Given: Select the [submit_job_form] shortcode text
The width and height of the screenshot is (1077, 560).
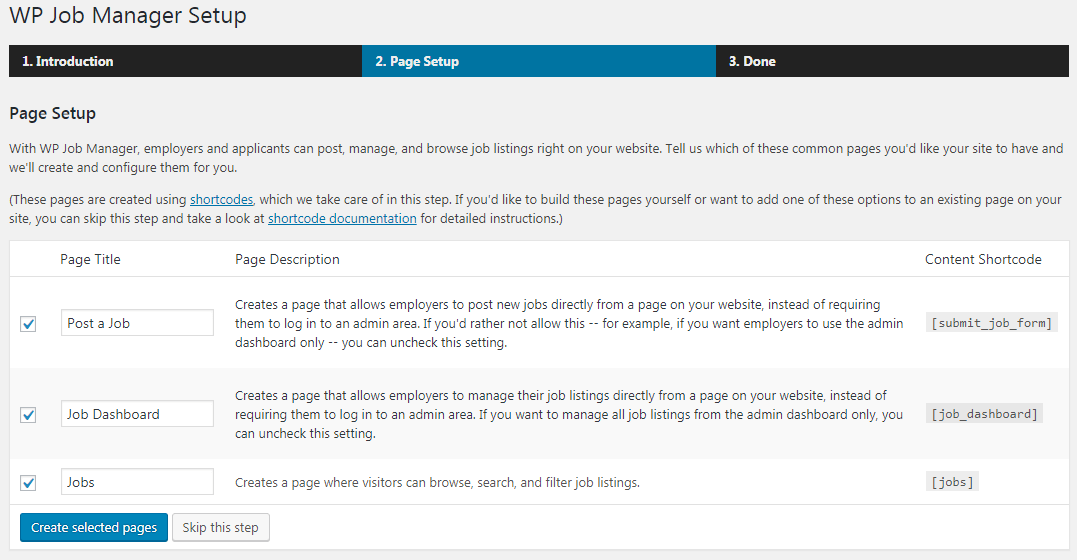Looking at the screenshot, I should (991, 323).
